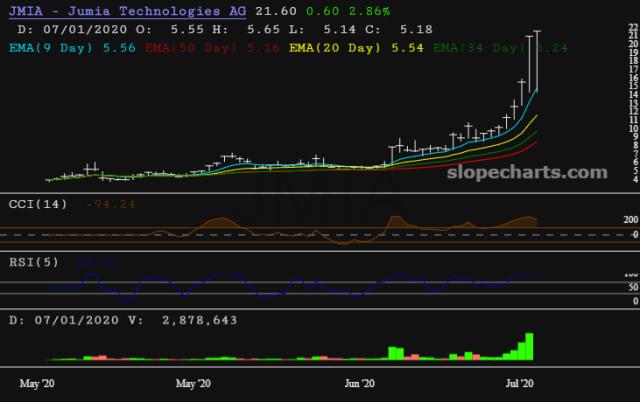Select the EMA(9 Day) legend label
The image size is (640, 402).
[59, 46]
